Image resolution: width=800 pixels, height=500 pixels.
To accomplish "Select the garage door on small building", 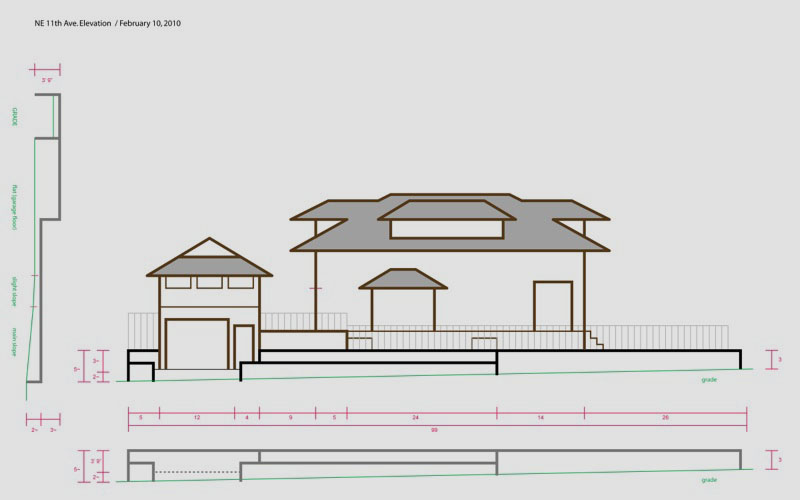I will click(x=196, y=344).
